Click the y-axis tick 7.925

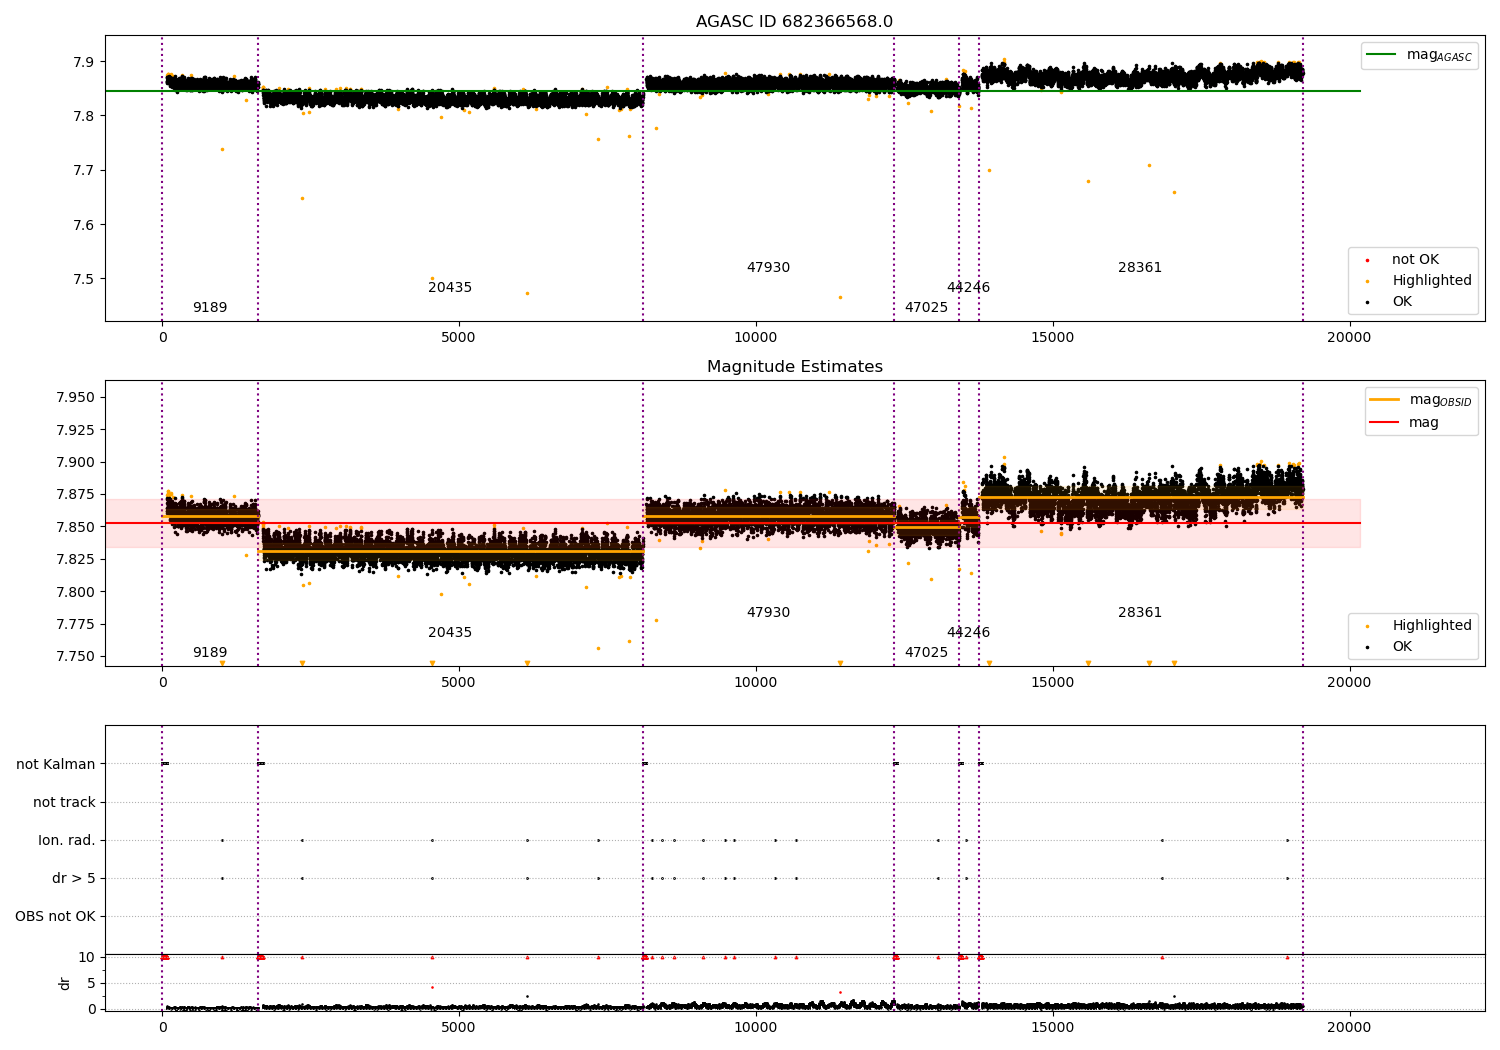pos(75,430)
